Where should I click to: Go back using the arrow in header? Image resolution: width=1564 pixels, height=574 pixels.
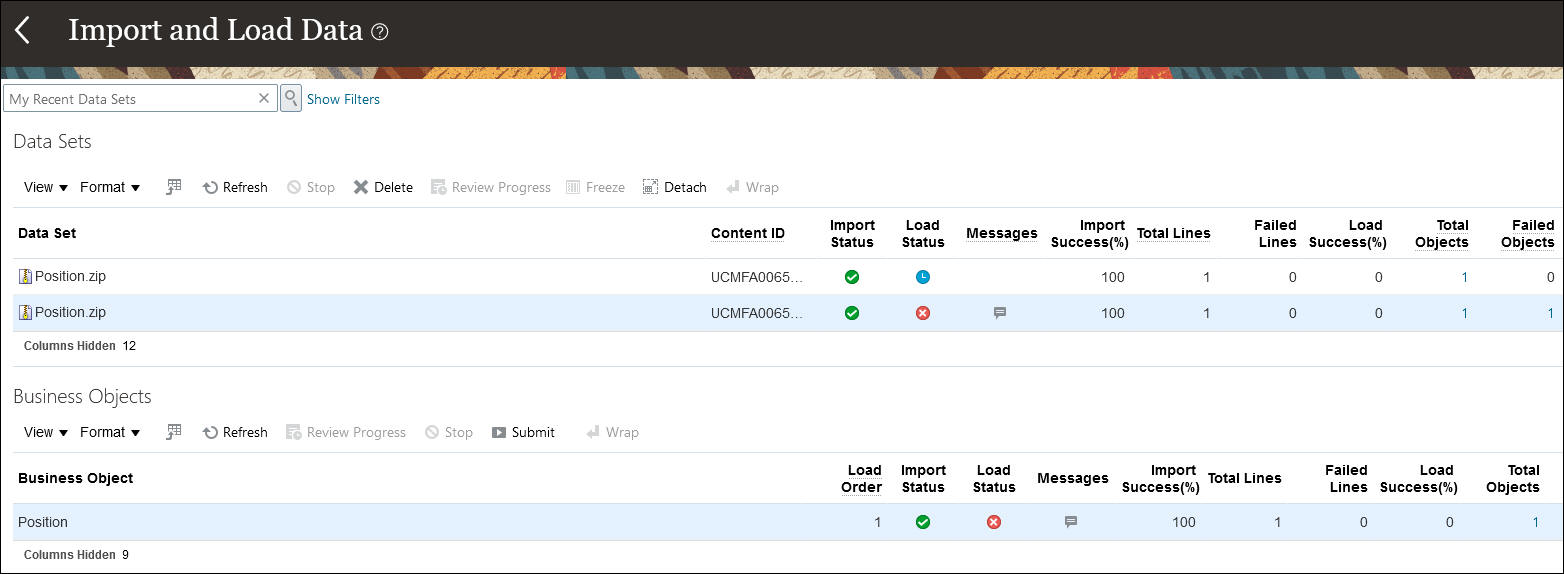22,30
